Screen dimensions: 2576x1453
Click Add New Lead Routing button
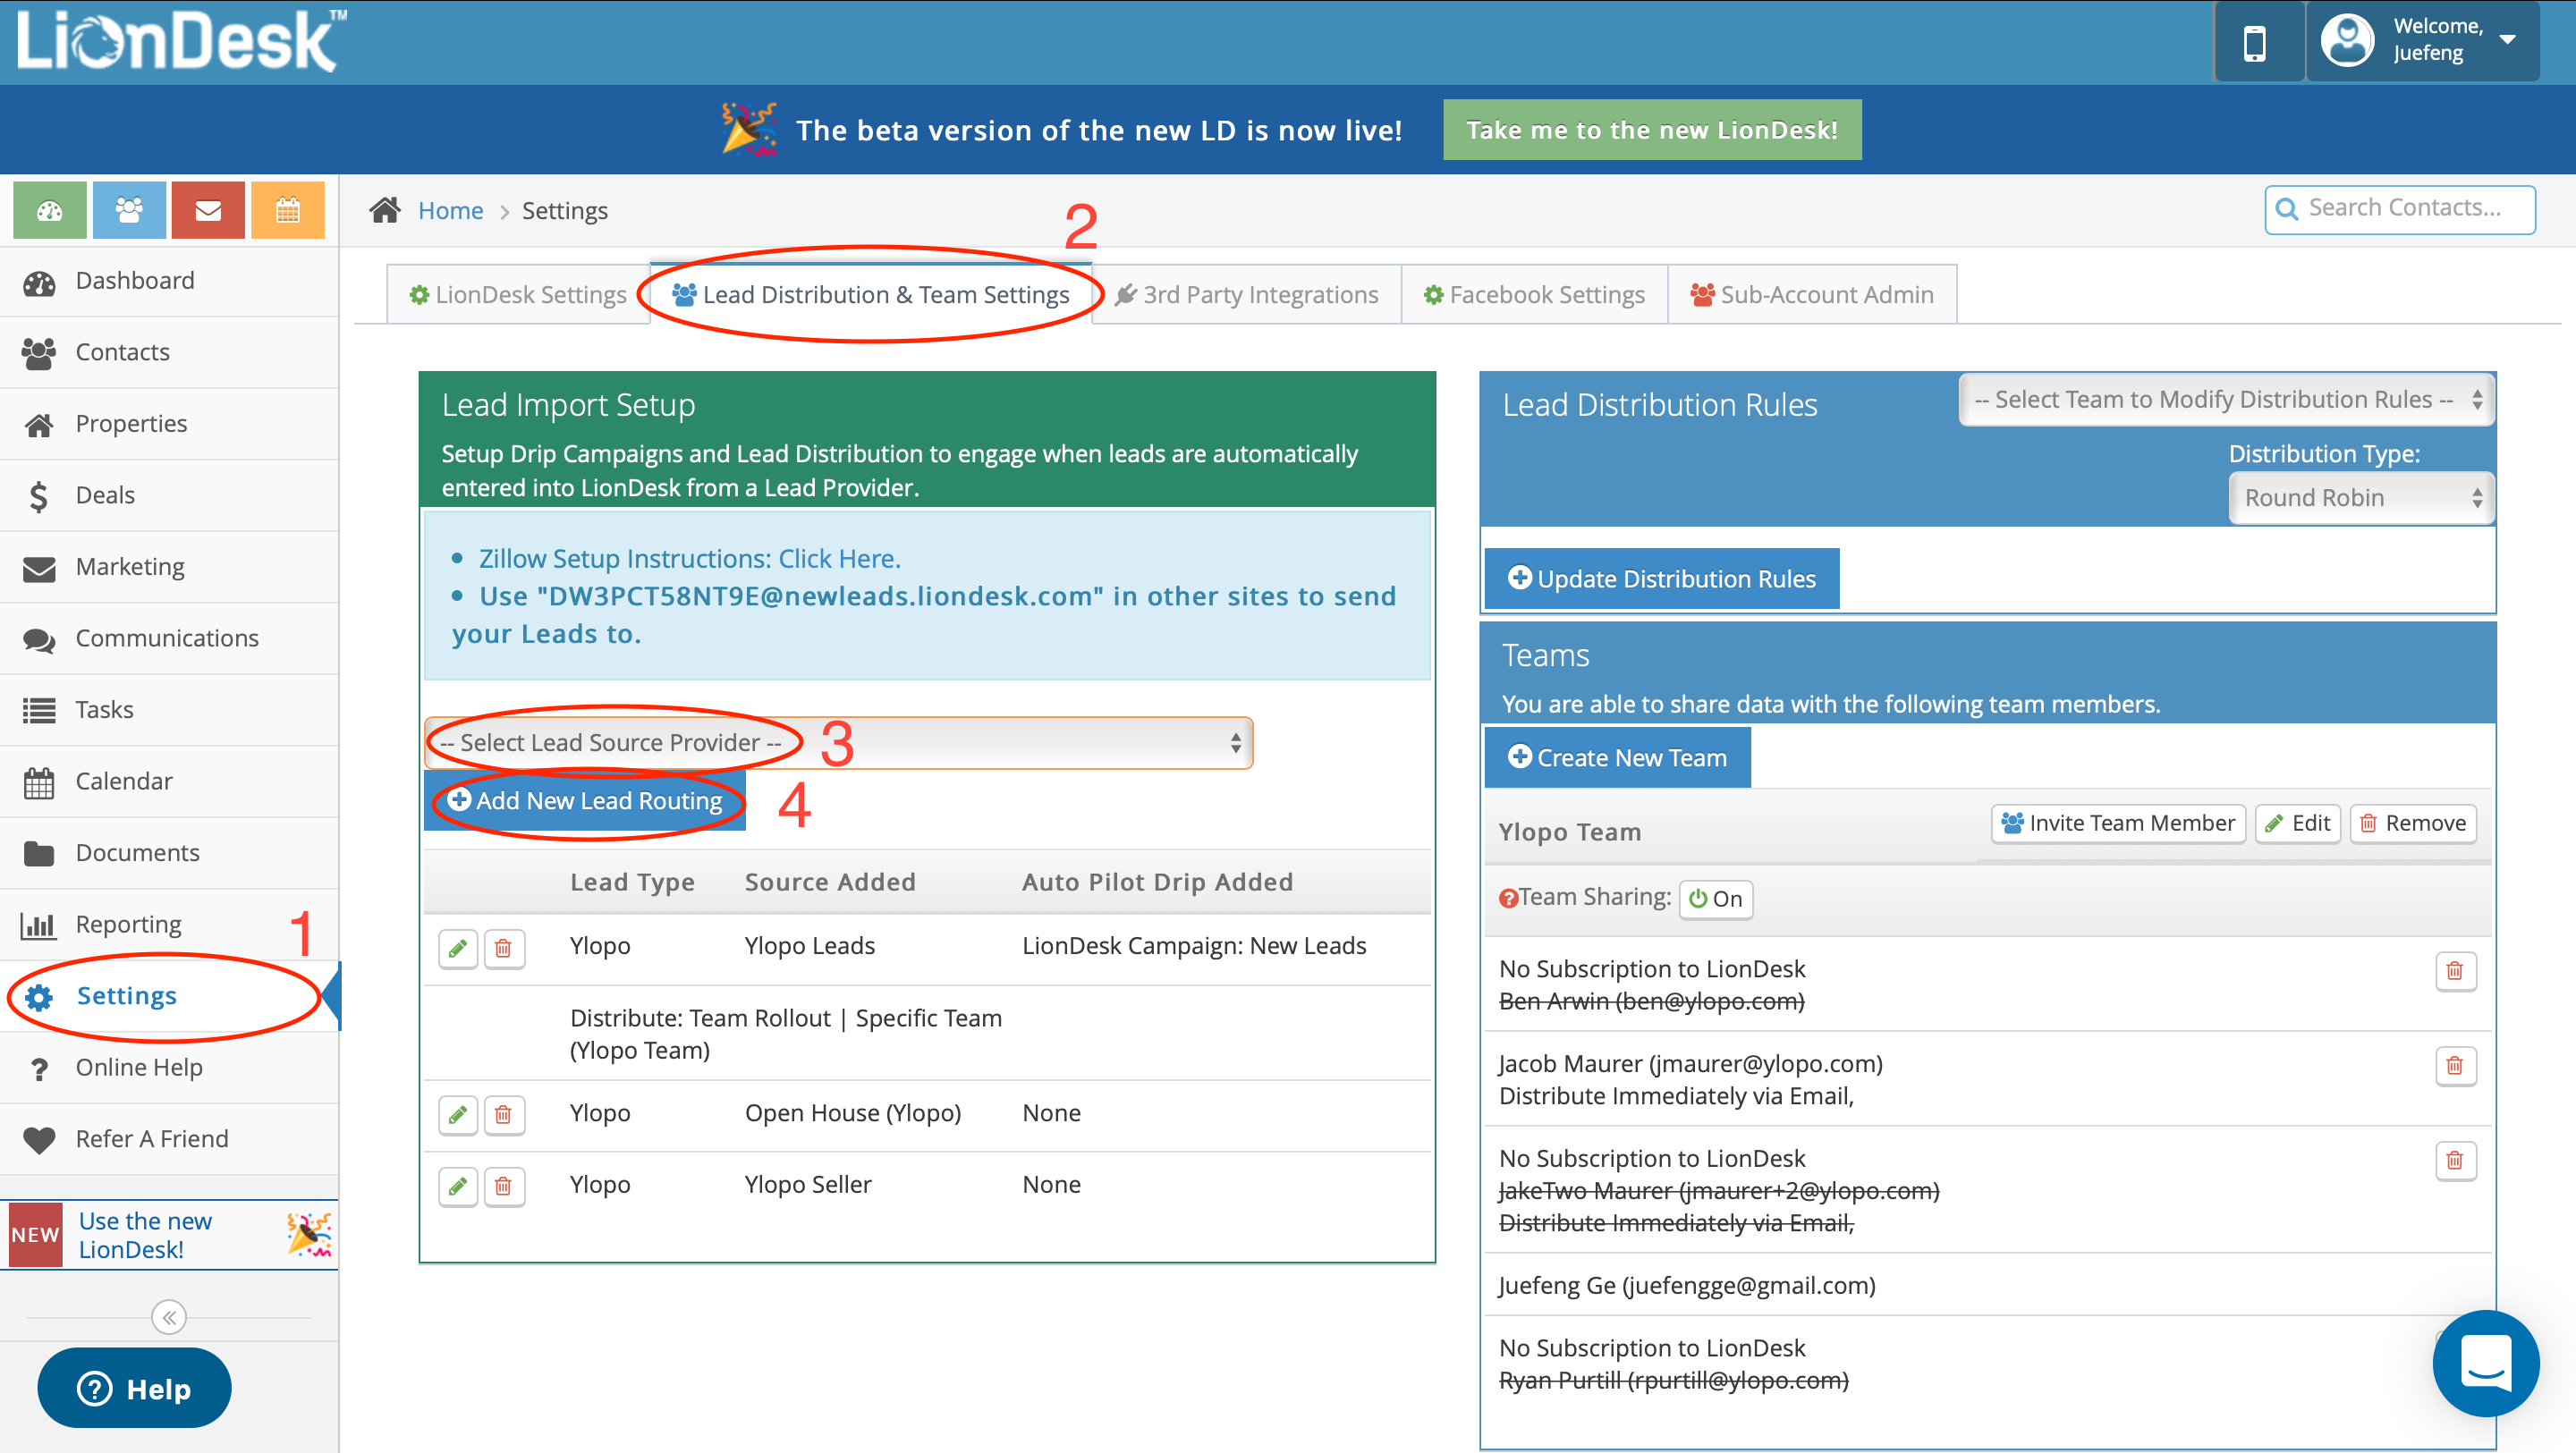pyautogui.click(x=585, y=800)
